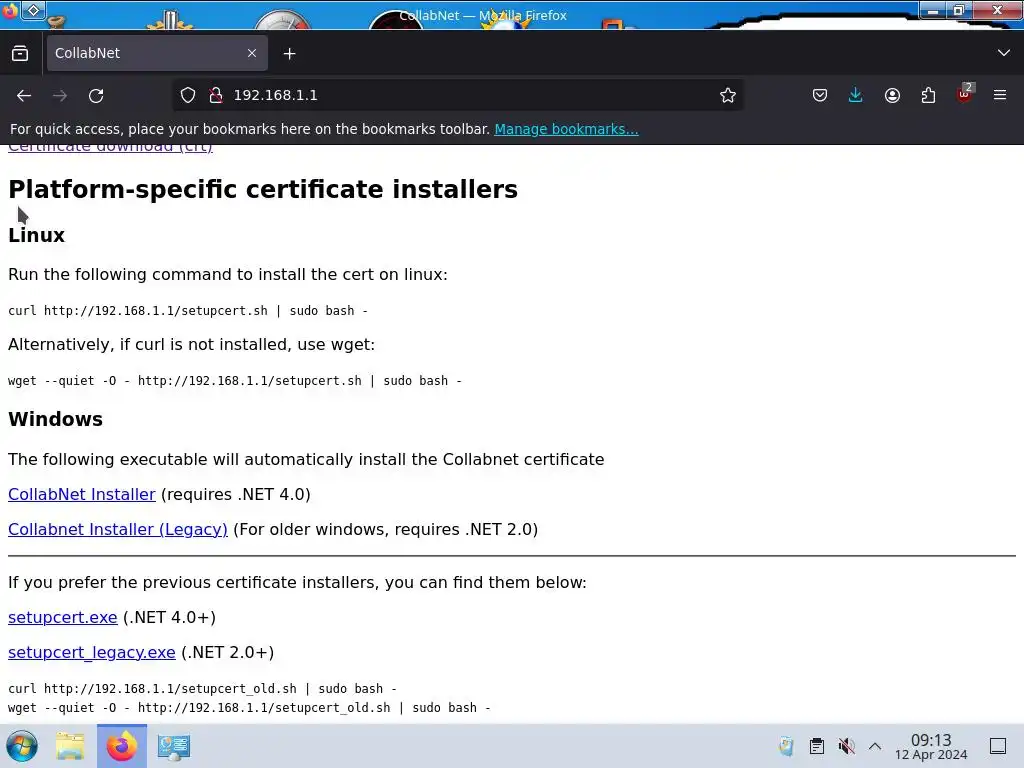The width and height of the screenshot is (1024, 768).
Task: Open the Start menu
Action: click(x=22, y=746)
